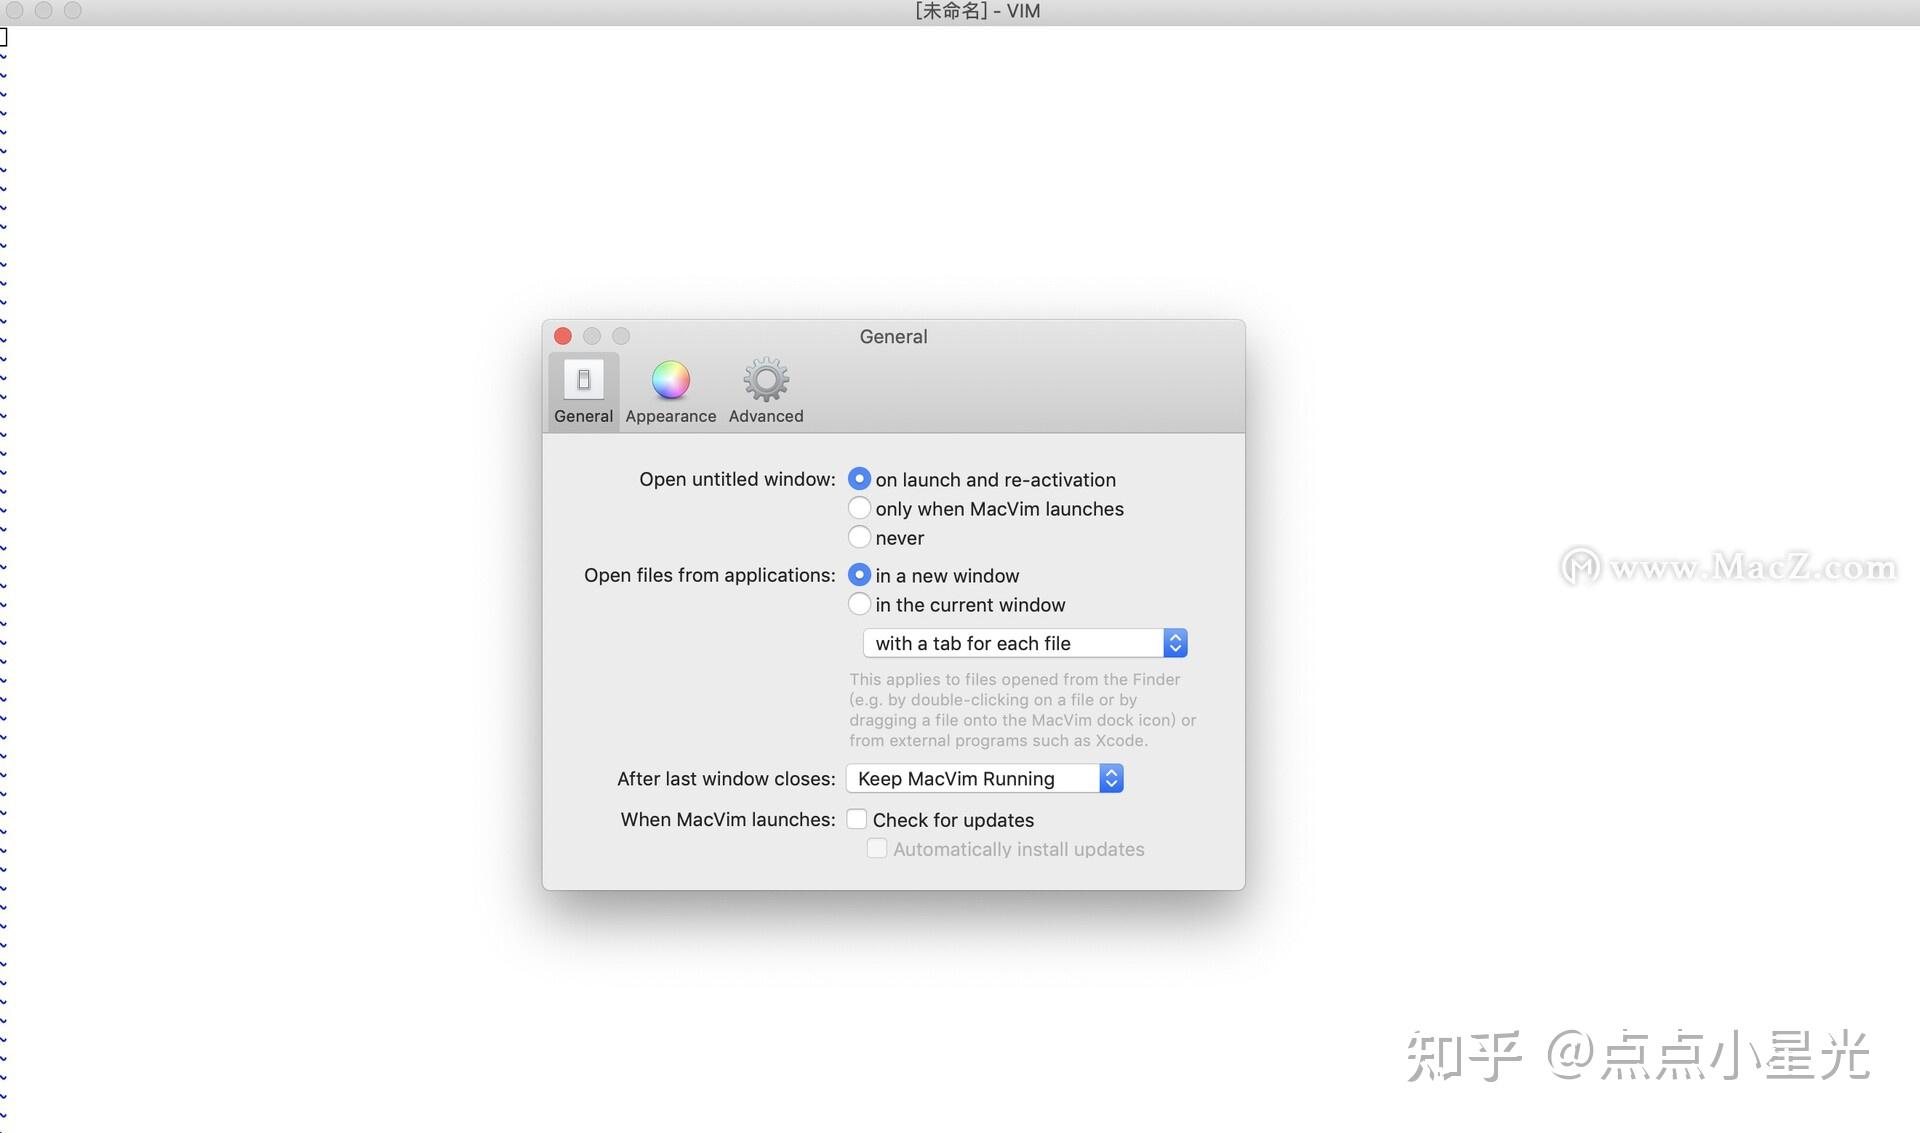The width and height of the screenshot is (1920, 1133).
Task: Open the Keep MacVim Running dropdown
Action: (975, 778)
